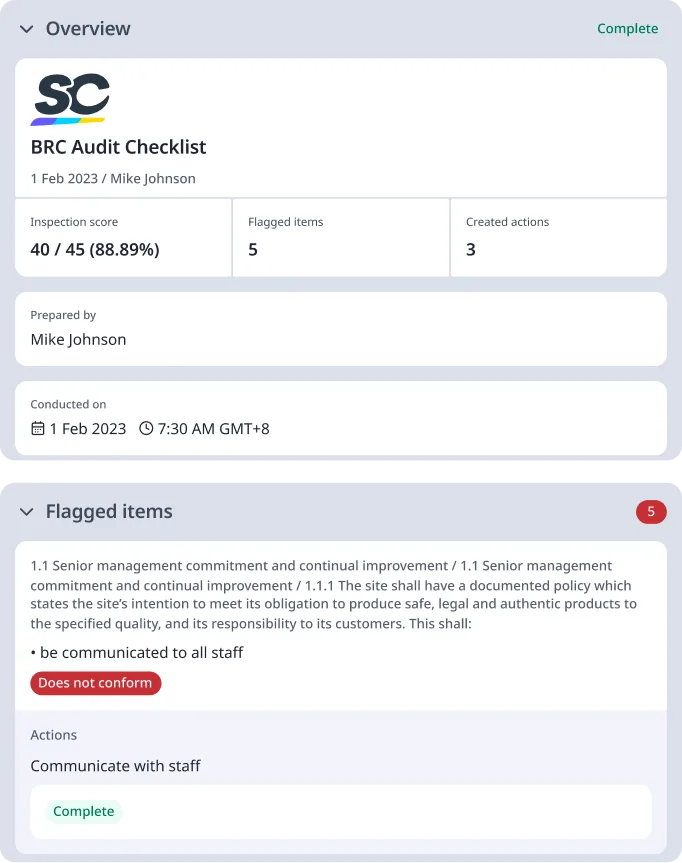The width and height of the screenshot is (682, 863).
Task: Select the Does not conform status badge
Action: point(95,683)
